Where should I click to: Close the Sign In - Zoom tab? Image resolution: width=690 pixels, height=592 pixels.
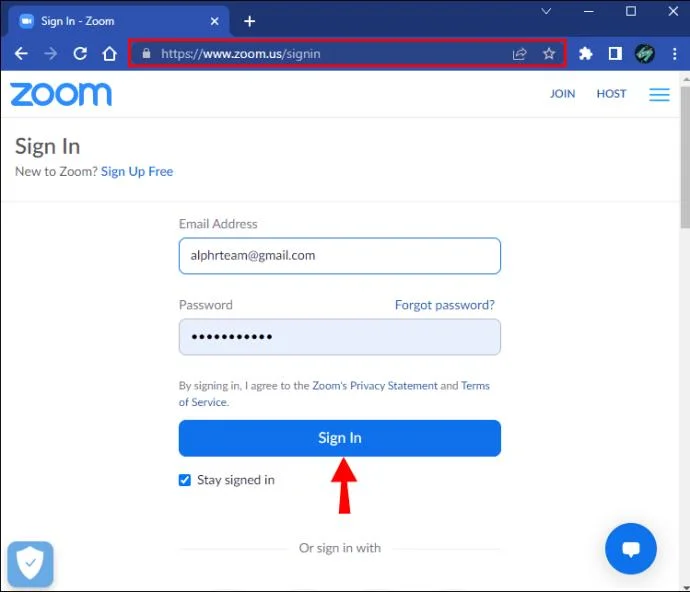[215, 21]
